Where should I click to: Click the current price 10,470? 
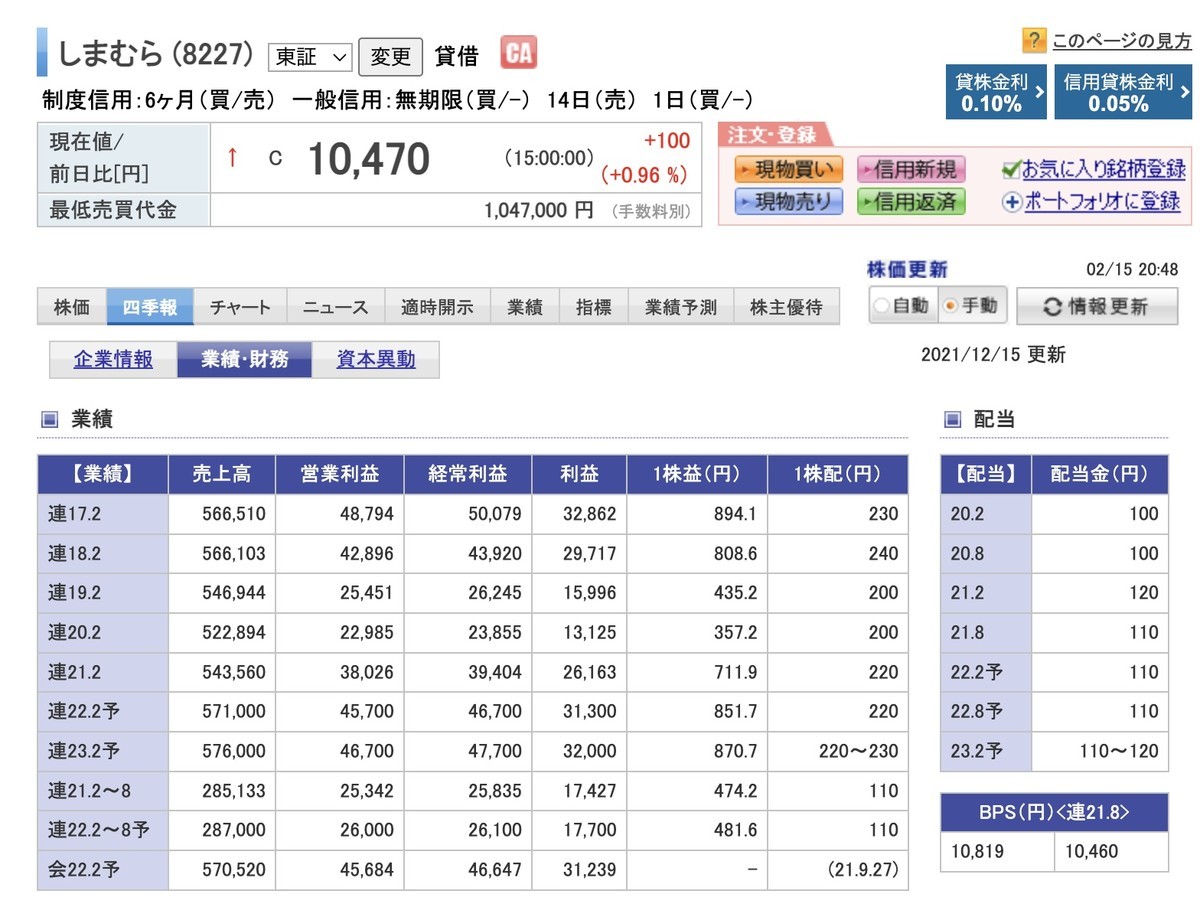coord(368,158)
